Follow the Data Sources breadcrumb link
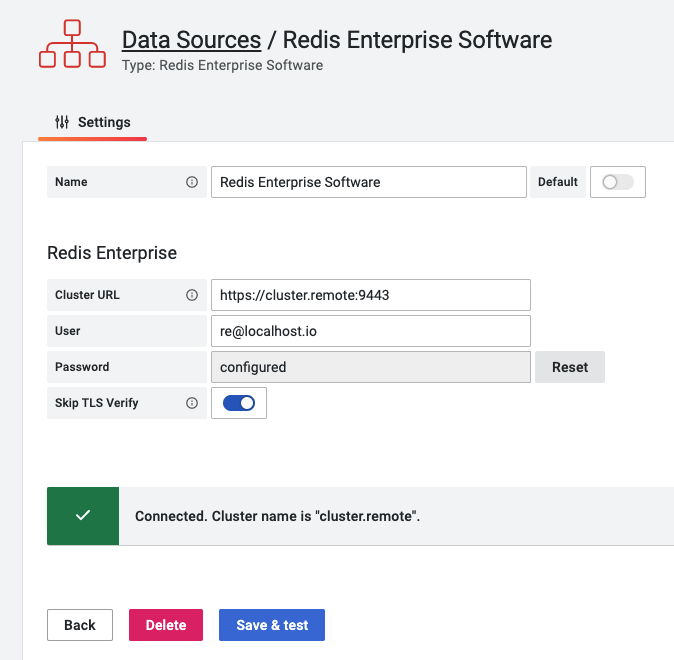Screen dimensions: 674x660 click(192, 40)
